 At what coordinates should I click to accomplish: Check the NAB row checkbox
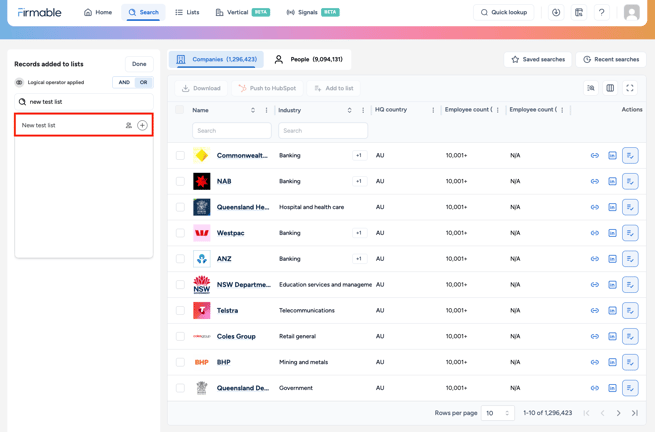(x=180, y=181)
